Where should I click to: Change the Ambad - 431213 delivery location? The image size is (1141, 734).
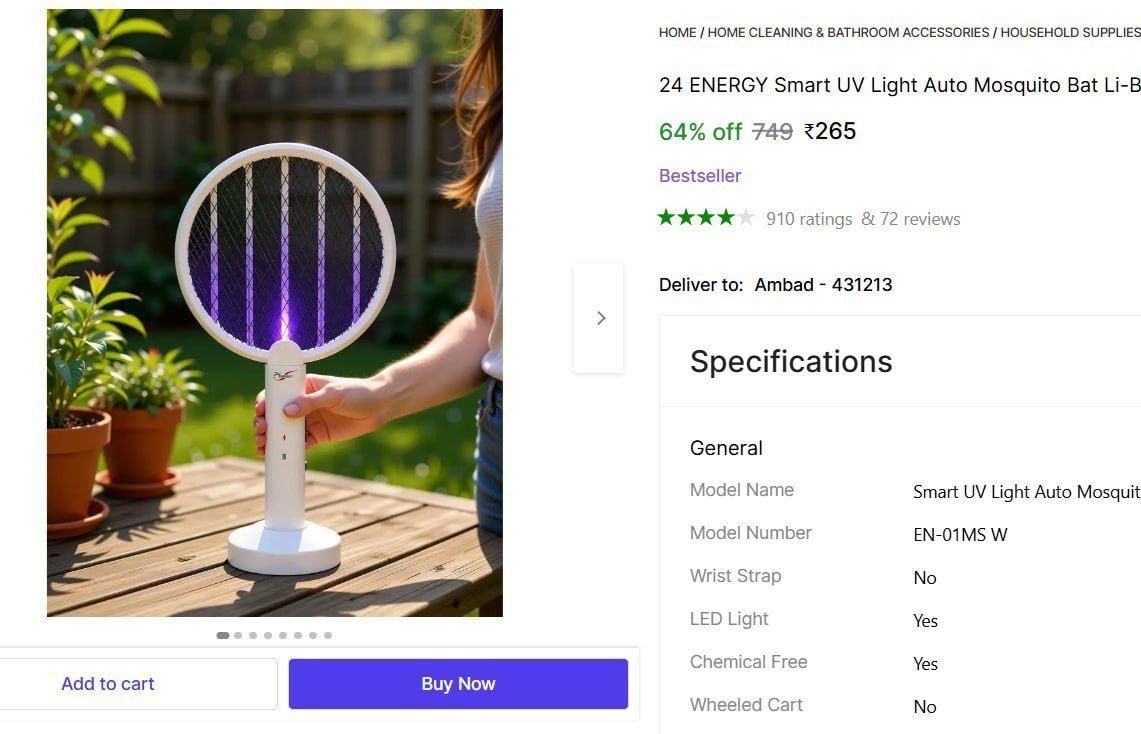[823, 285]
